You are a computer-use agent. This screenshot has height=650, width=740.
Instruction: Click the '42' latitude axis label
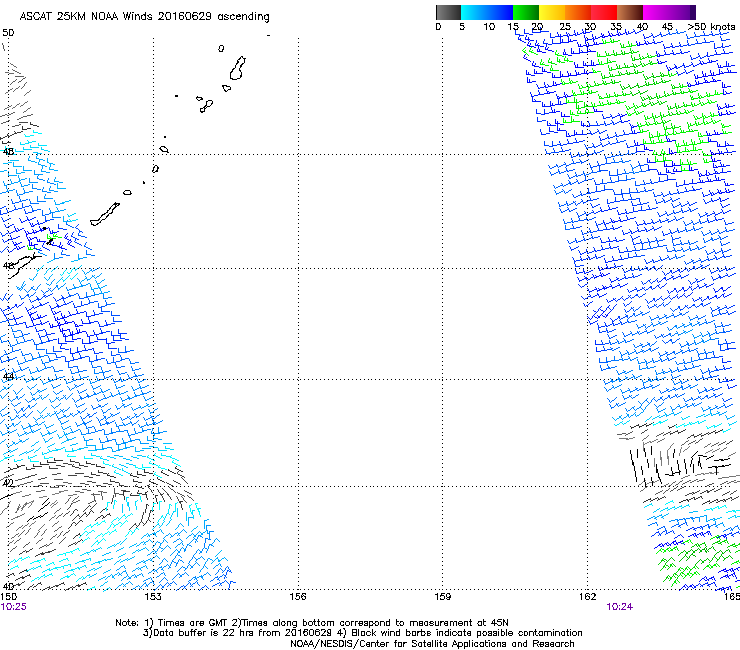point(8,483)
